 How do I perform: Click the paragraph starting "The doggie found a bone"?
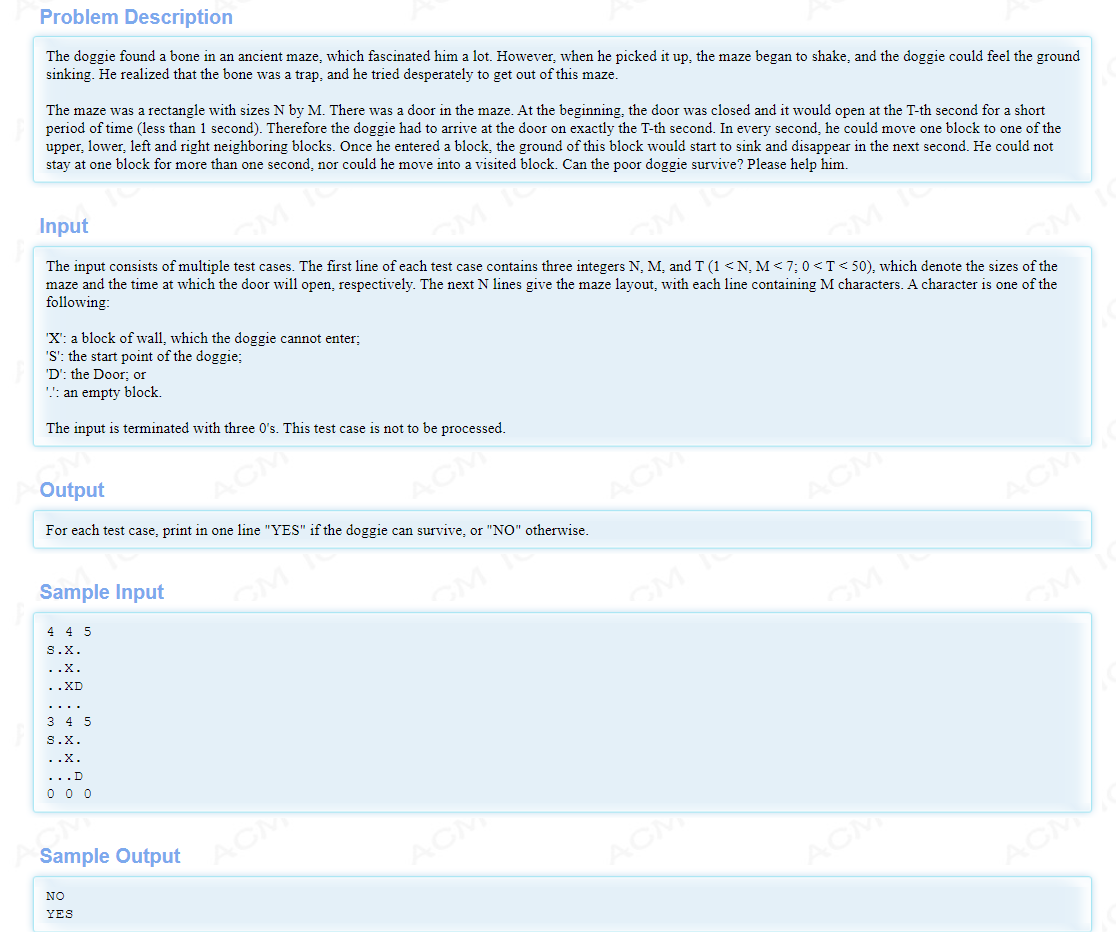(563, 65)
